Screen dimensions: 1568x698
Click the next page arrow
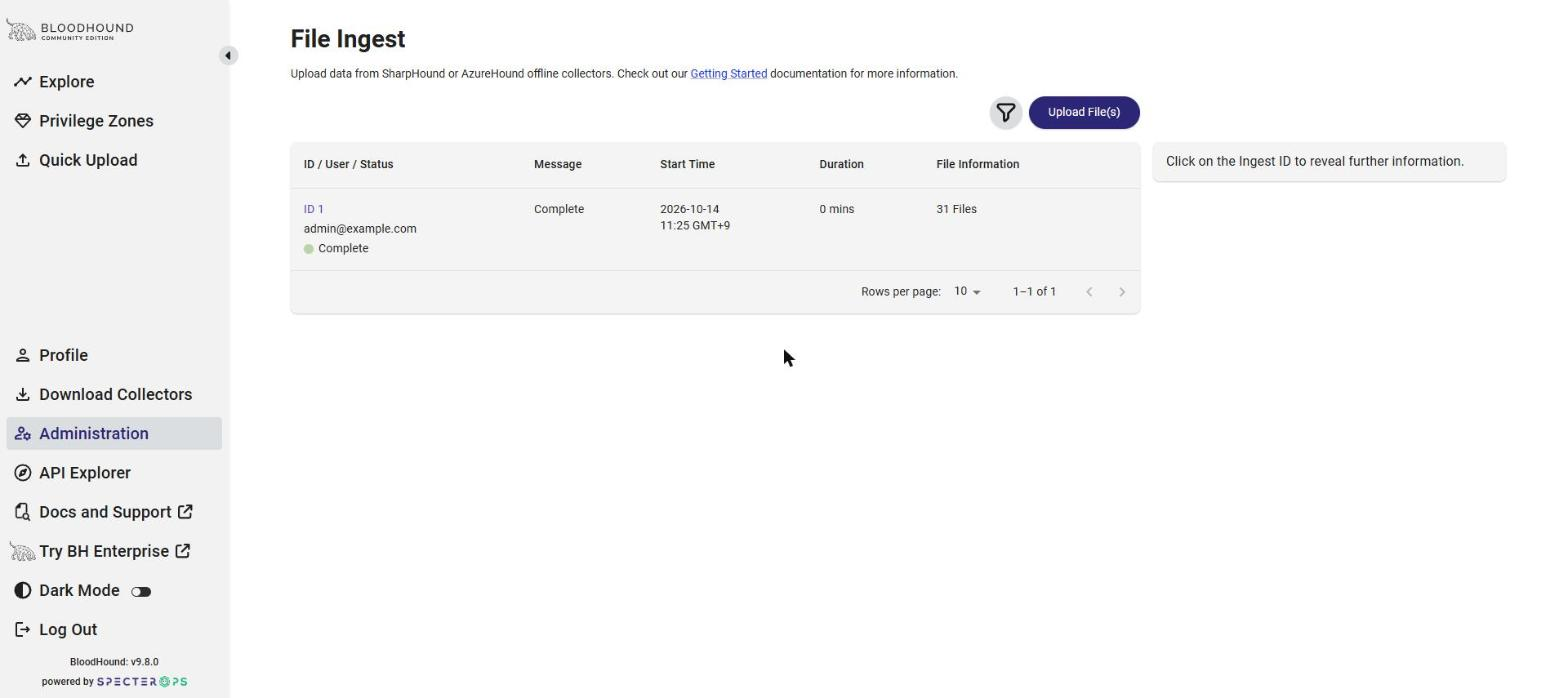(x=1122, y=292)
